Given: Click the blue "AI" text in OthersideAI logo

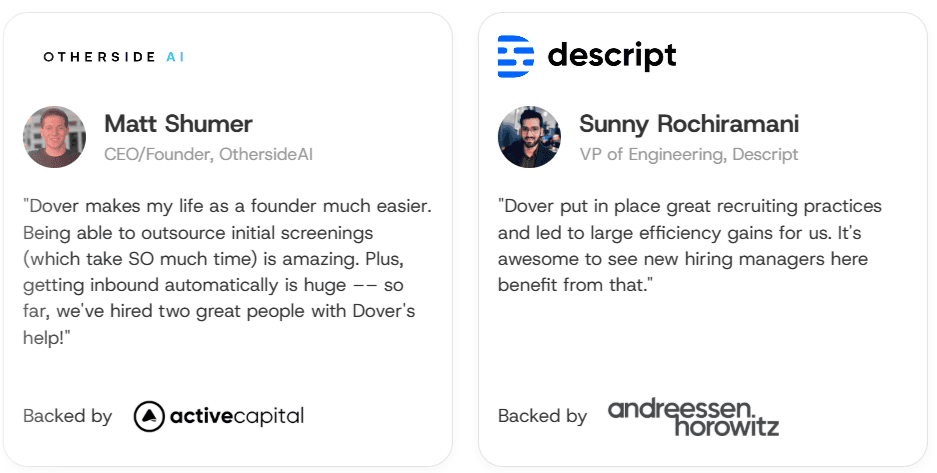Looking at the screenshot, I should click(175, 57).
